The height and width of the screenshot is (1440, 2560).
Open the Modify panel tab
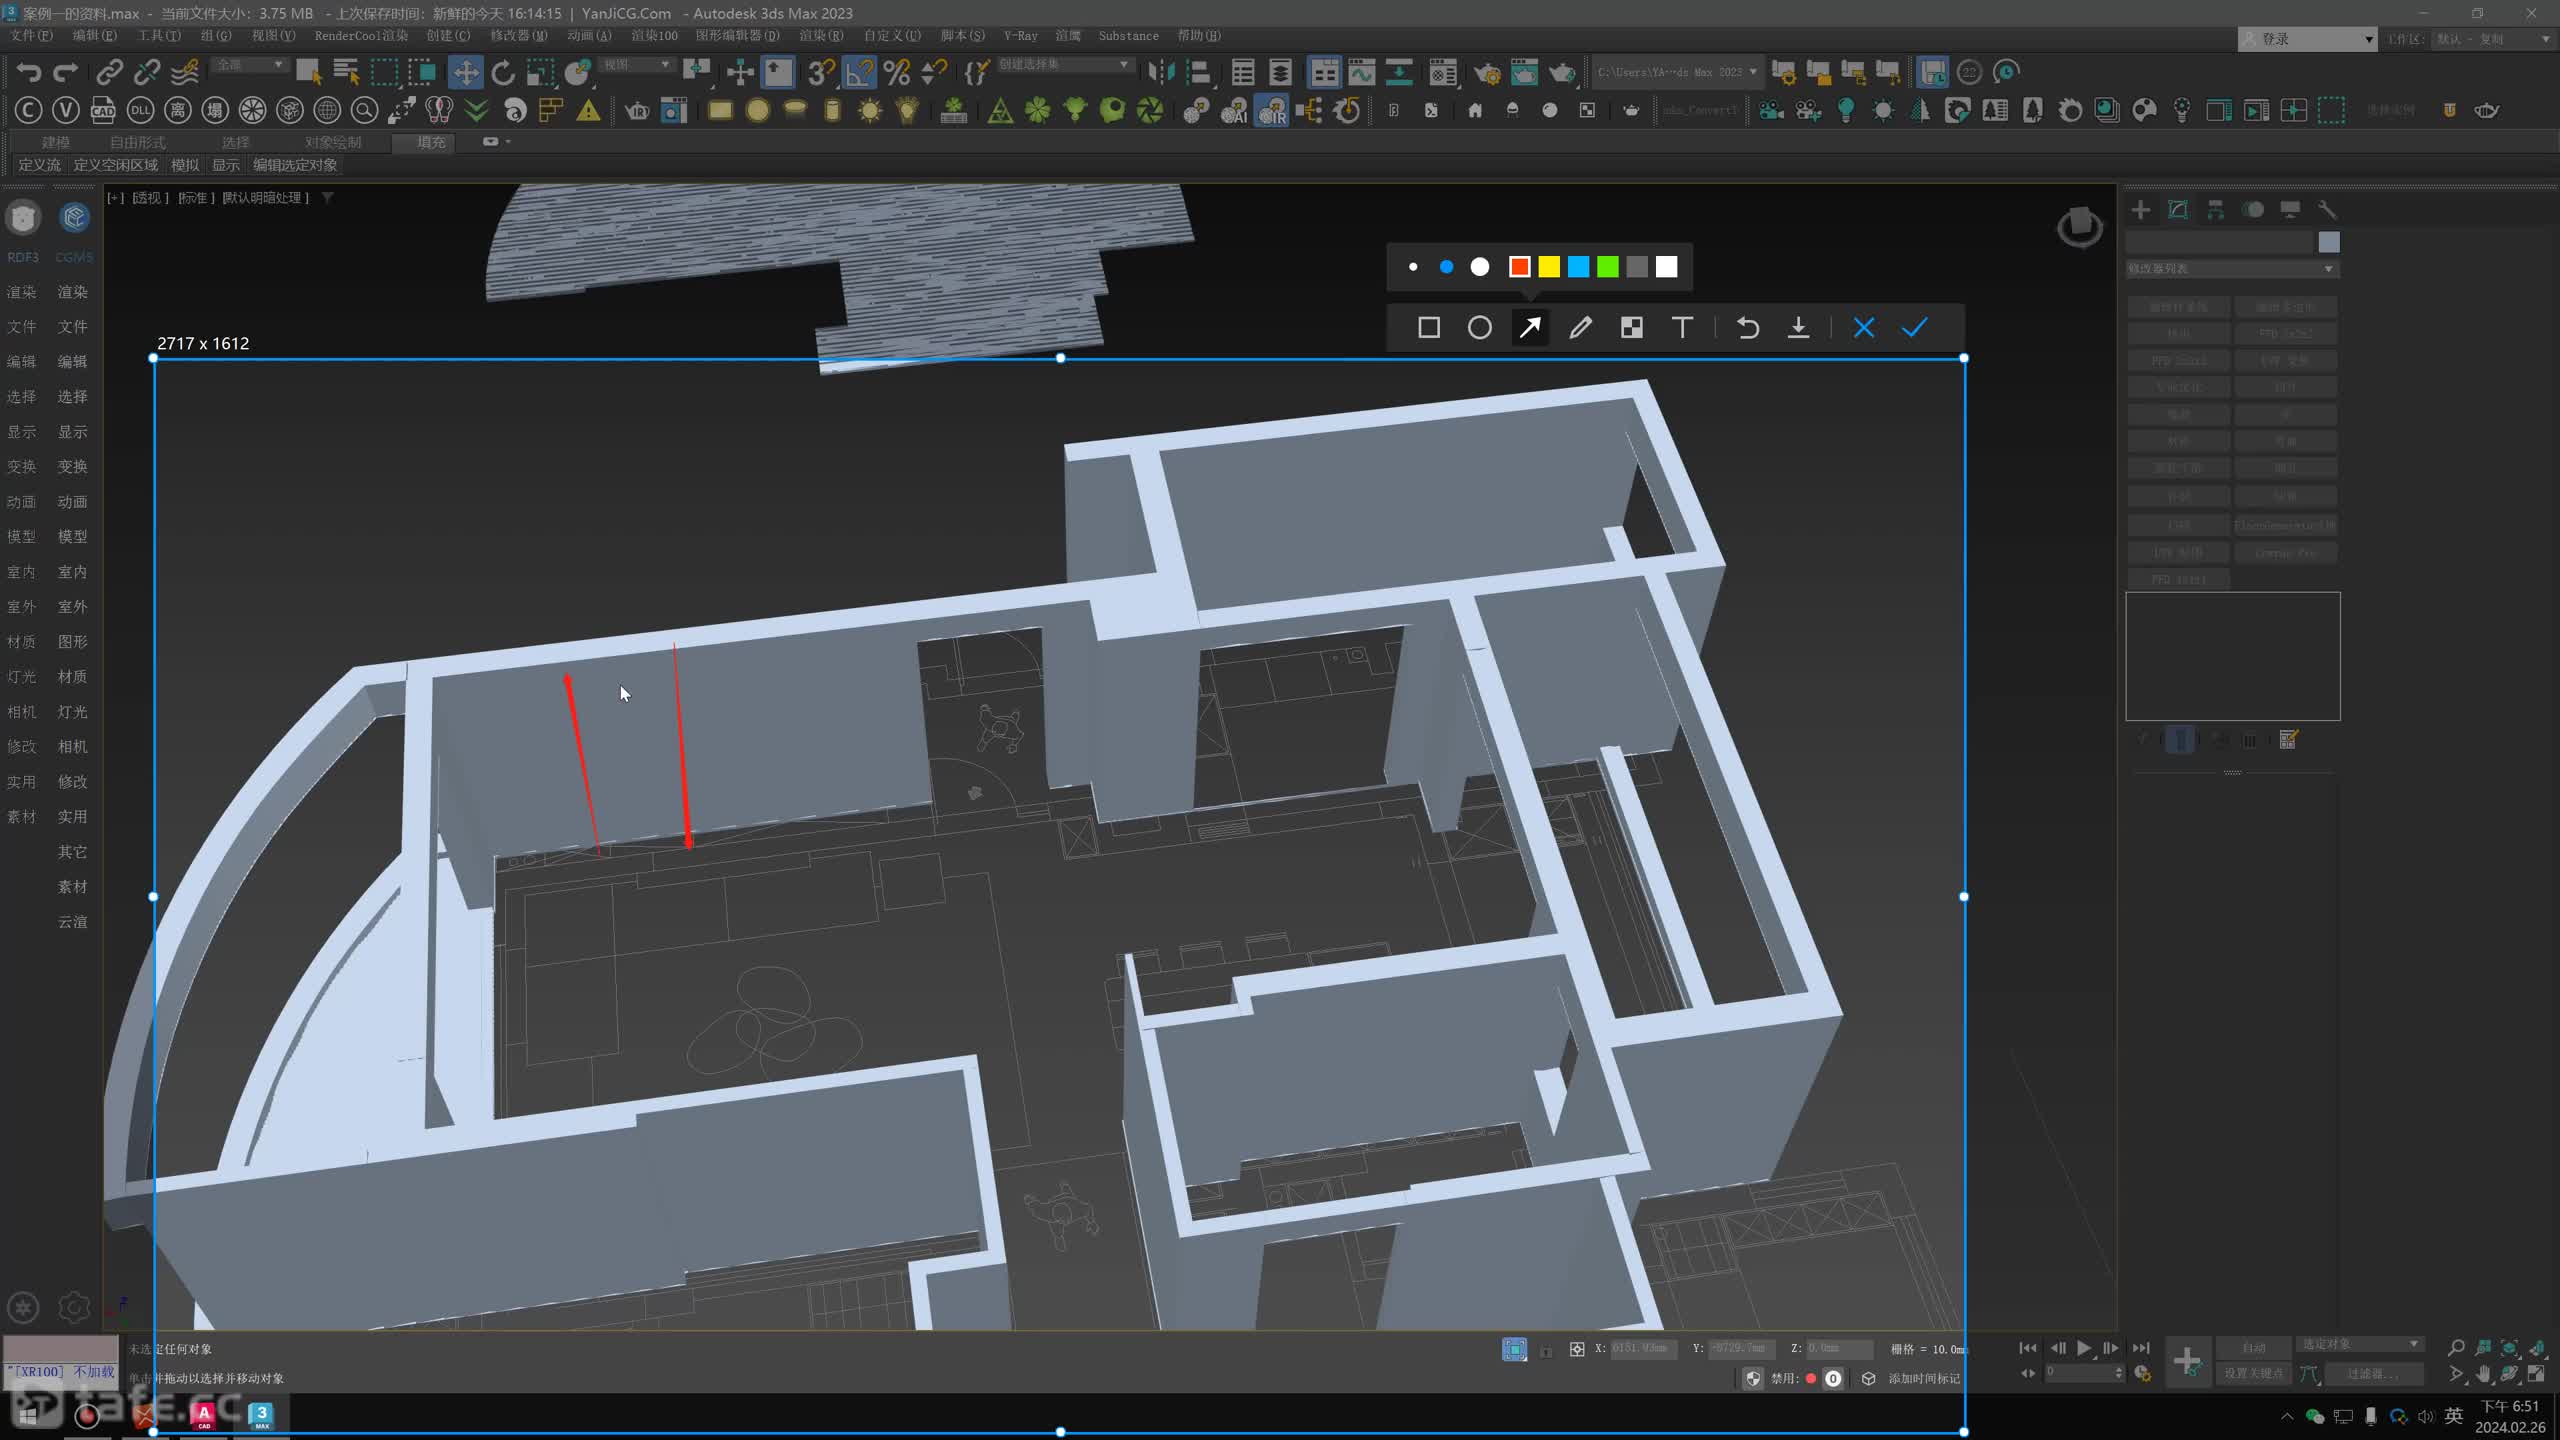(x=2178, y=209)
